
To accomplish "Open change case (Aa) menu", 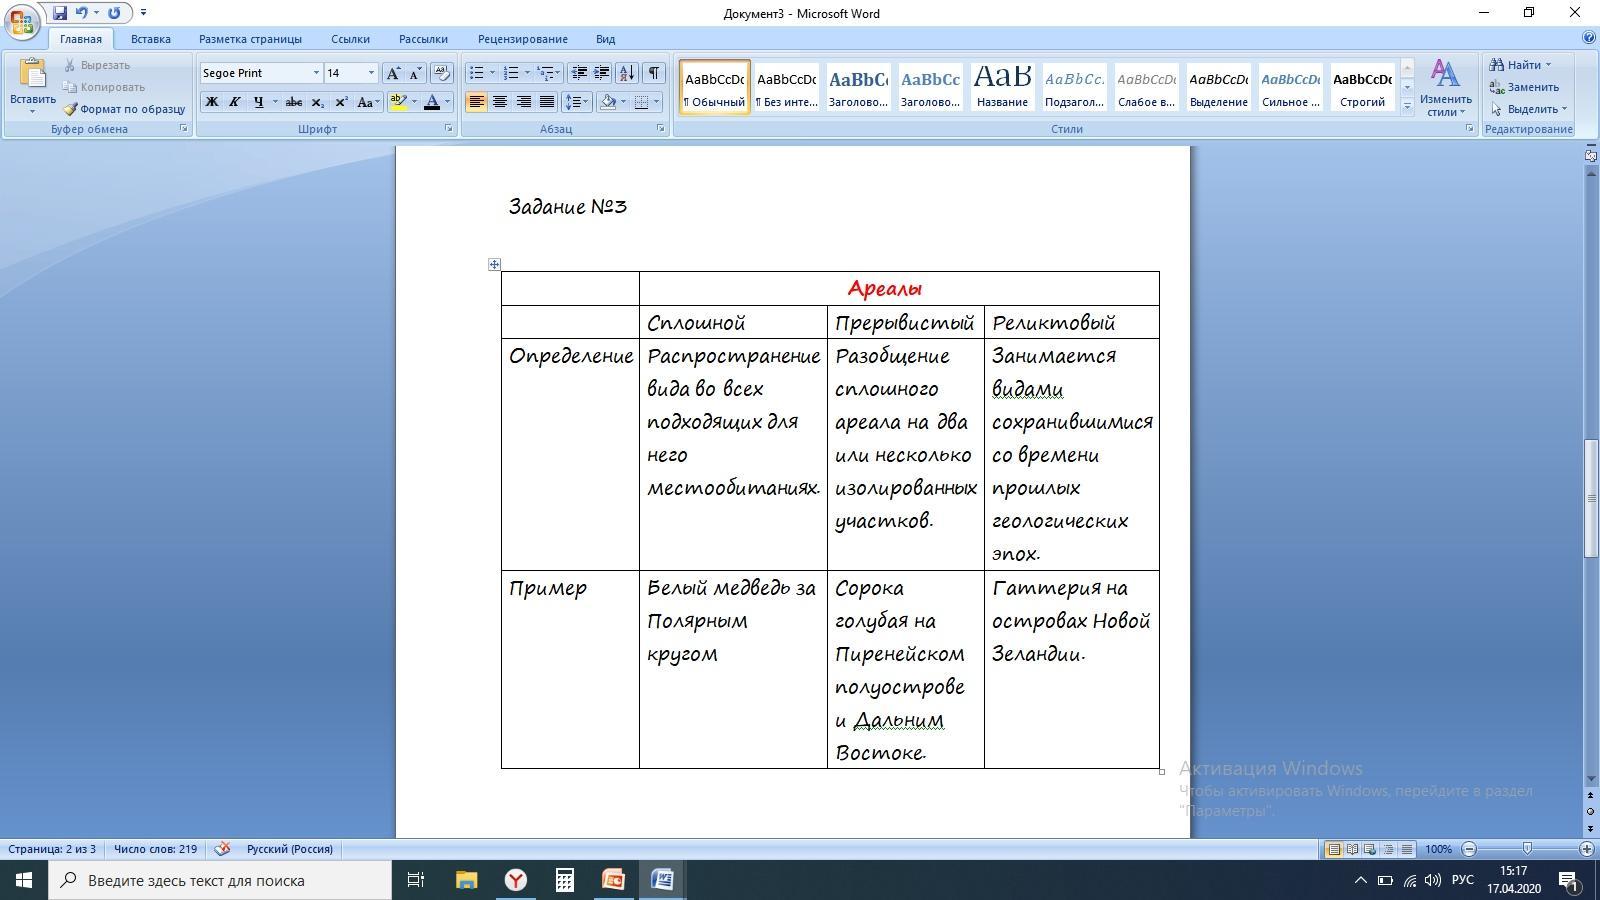I will (x=367, y=102).
